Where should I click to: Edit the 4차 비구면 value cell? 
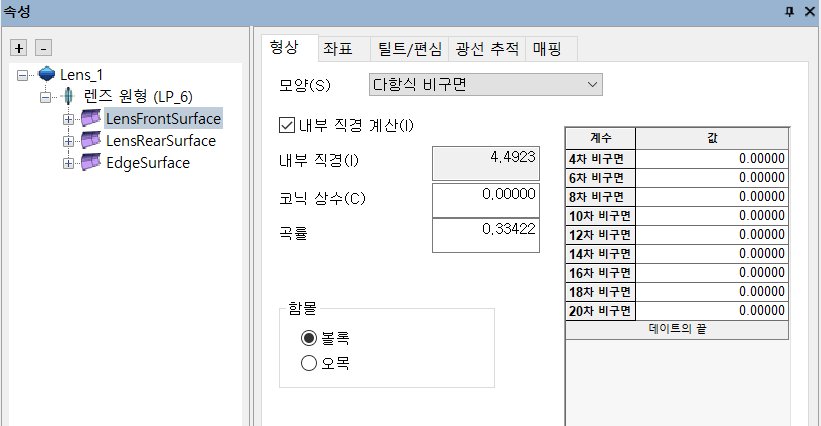(712, 159)
